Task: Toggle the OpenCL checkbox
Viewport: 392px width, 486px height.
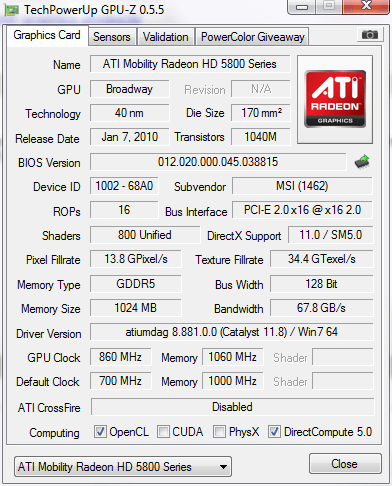Action: pos(100,432)
